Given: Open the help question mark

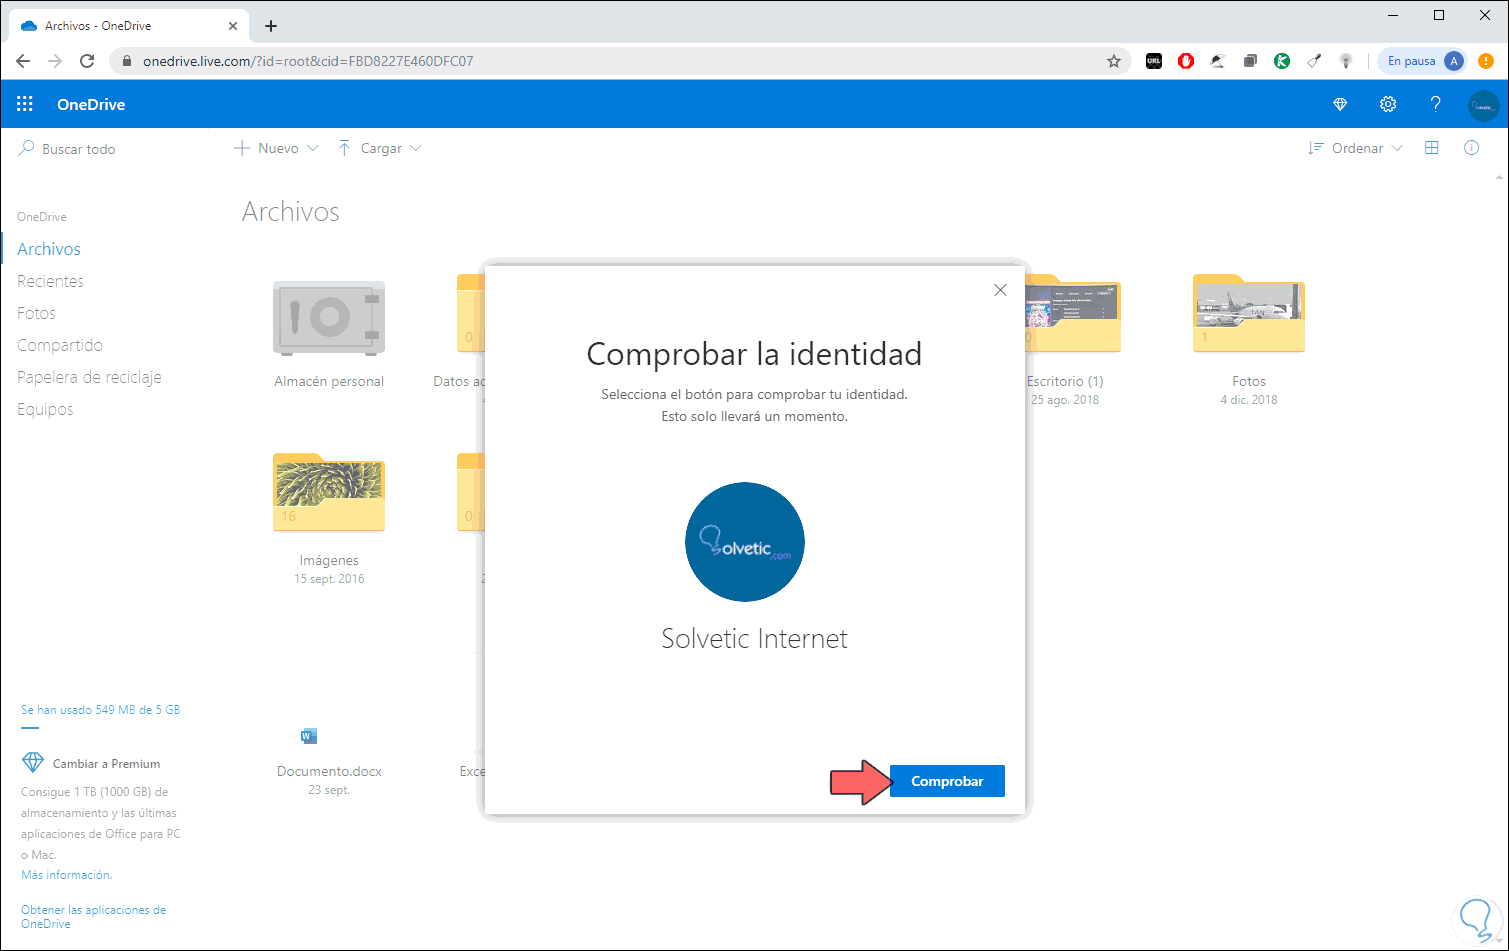Looking at the screenshot, I should pyautogui.click(x=1436, y=104).
